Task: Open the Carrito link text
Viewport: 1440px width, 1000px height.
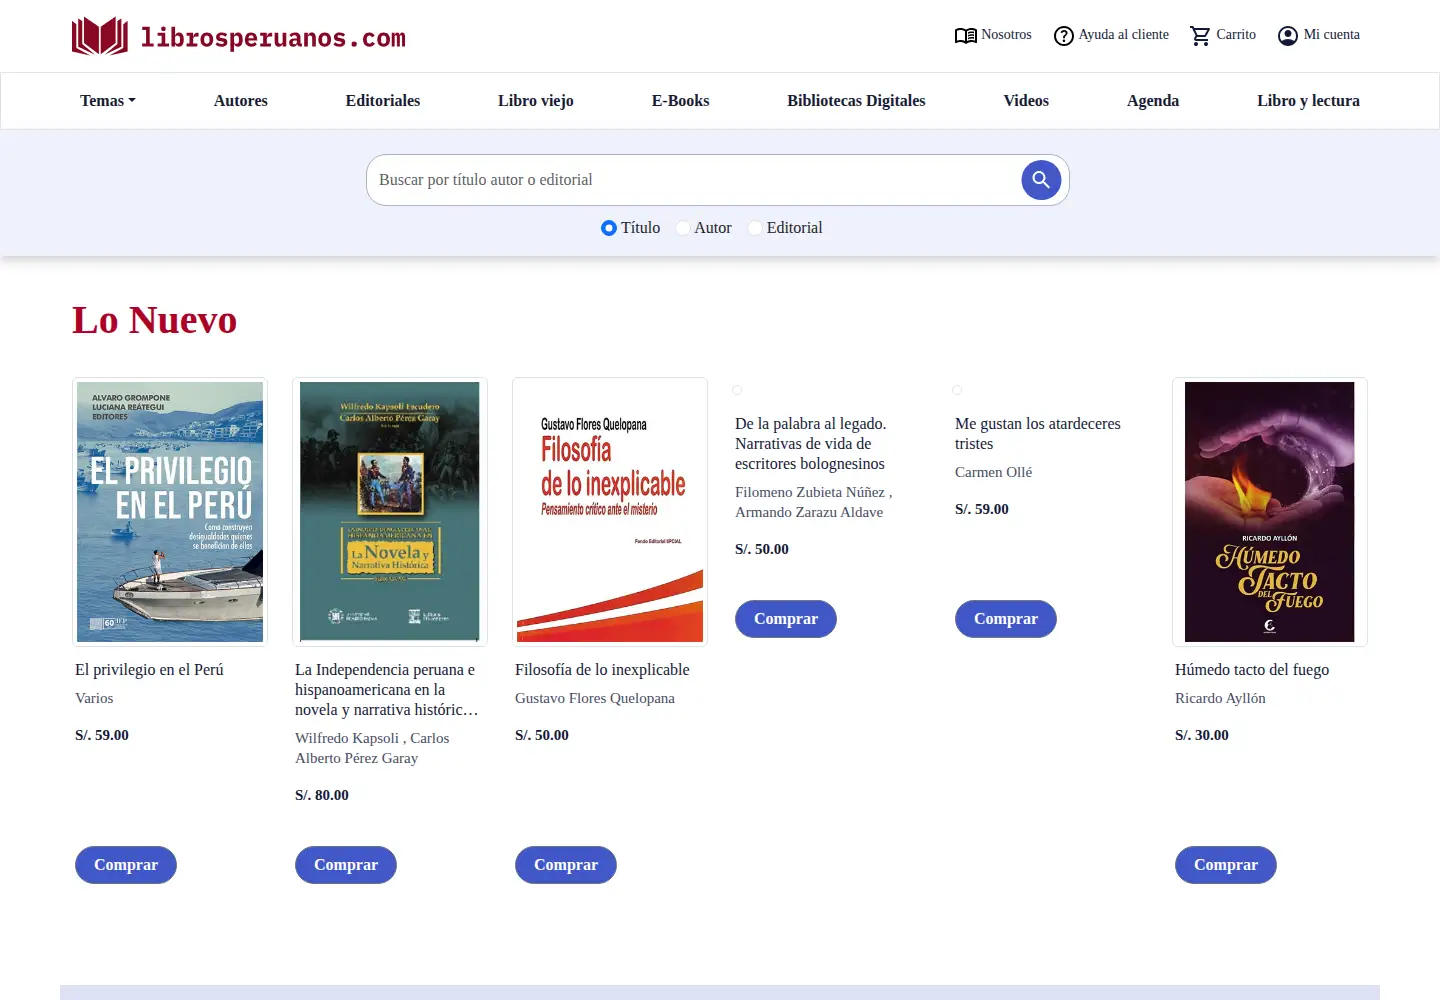Action: [x=1236, y=35]
